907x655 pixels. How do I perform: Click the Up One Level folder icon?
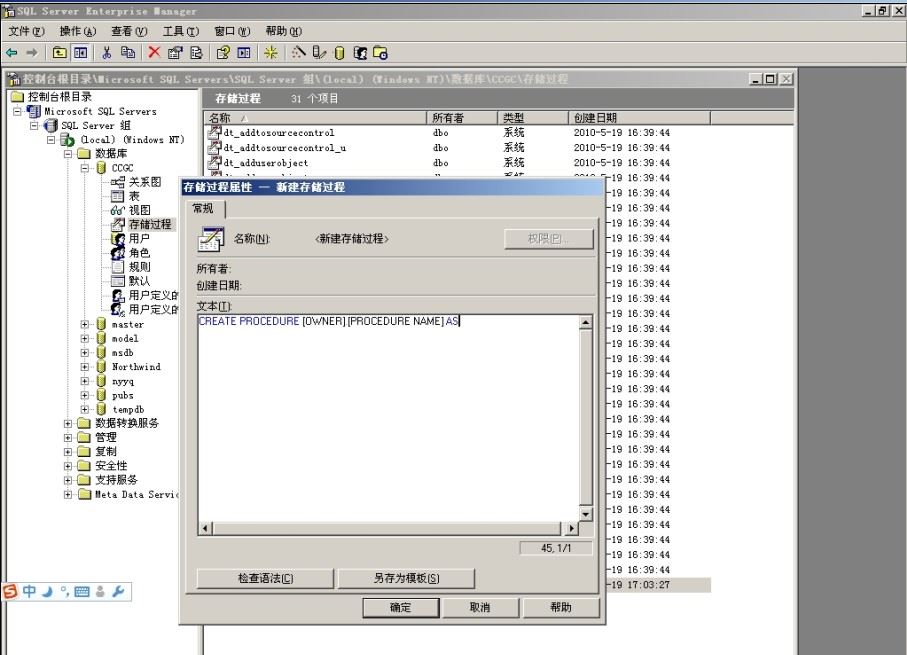(x=60, y=53)
